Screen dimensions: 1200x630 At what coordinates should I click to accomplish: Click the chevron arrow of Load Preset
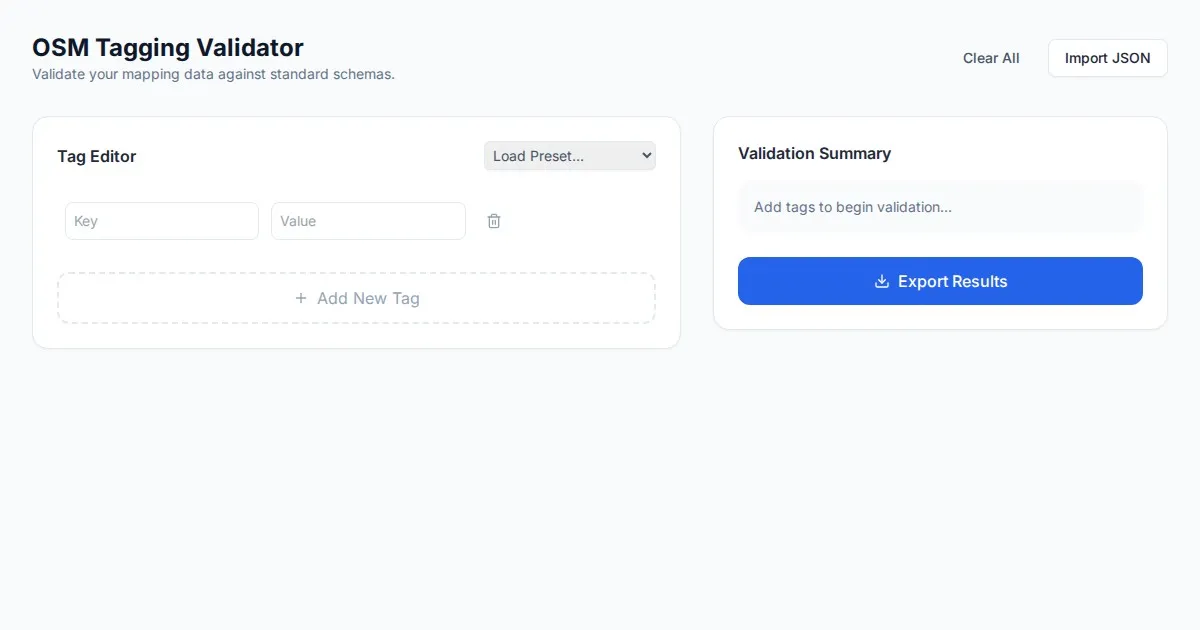tap(646, 156)
